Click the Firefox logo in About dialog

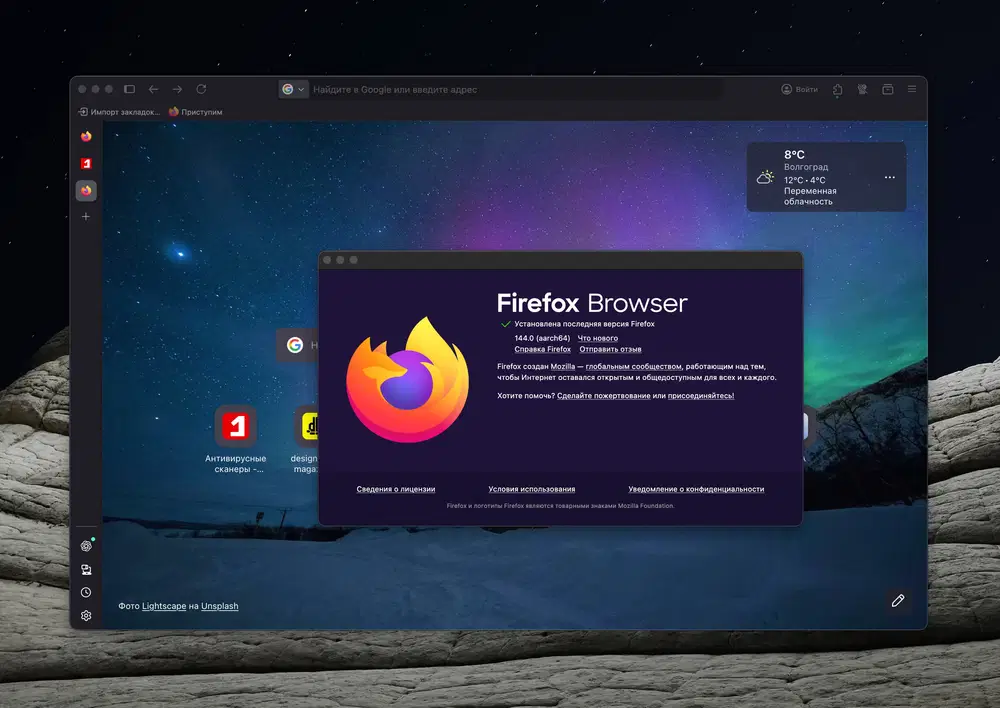(408, 380)
